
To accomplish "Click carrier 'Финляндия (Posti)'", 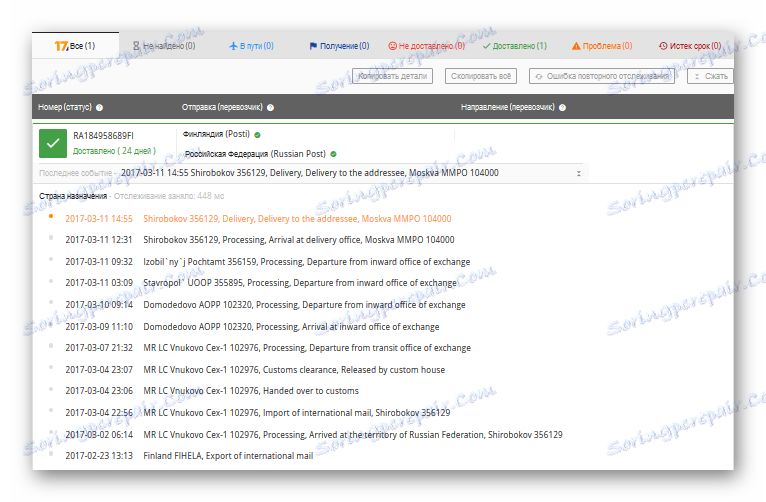I will click(x=216, y=134).
